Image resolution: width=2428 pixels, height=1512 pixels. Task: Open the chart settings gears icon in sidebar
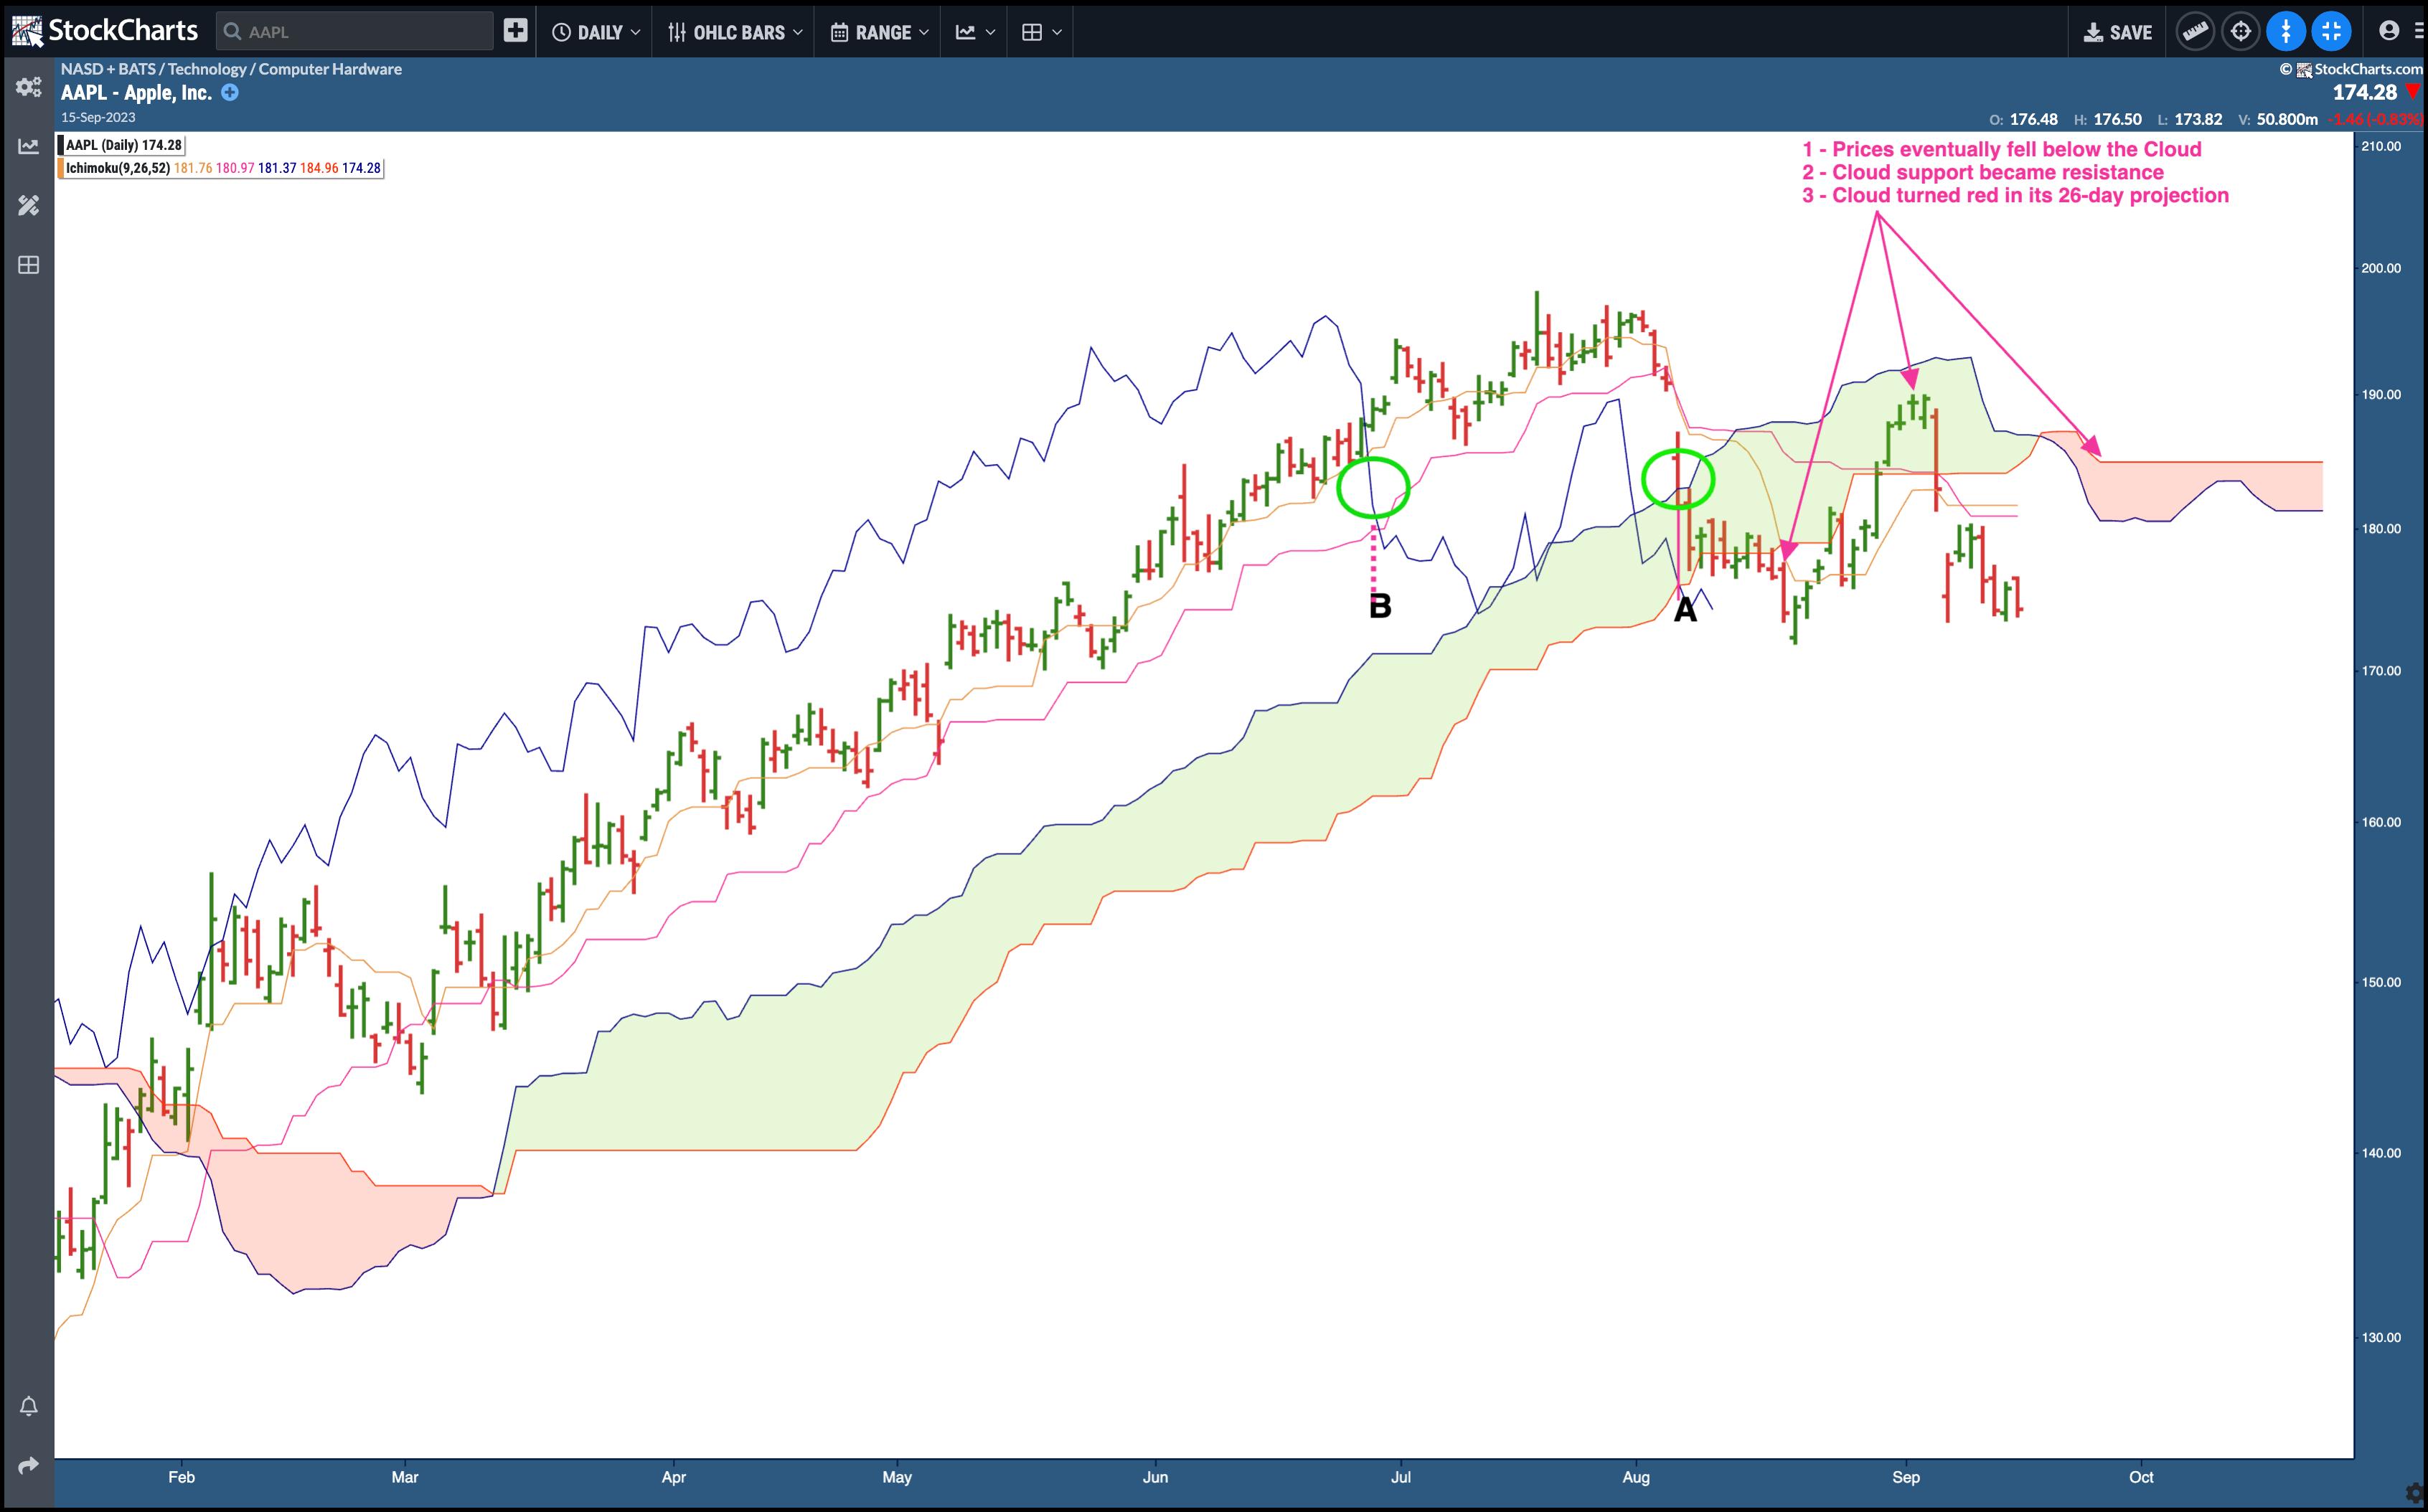(28, 87)
